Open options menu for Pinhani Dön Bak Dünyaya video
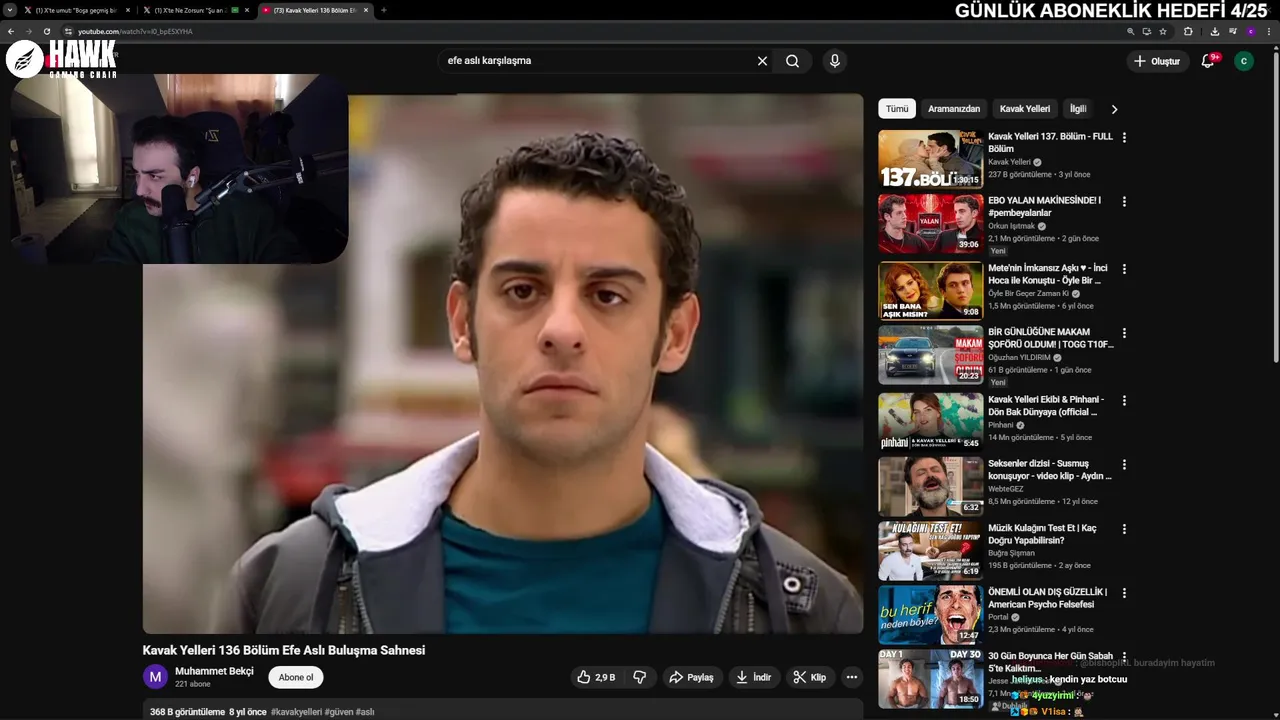This screenshot has height=720, width=1280. (1124, 401)
